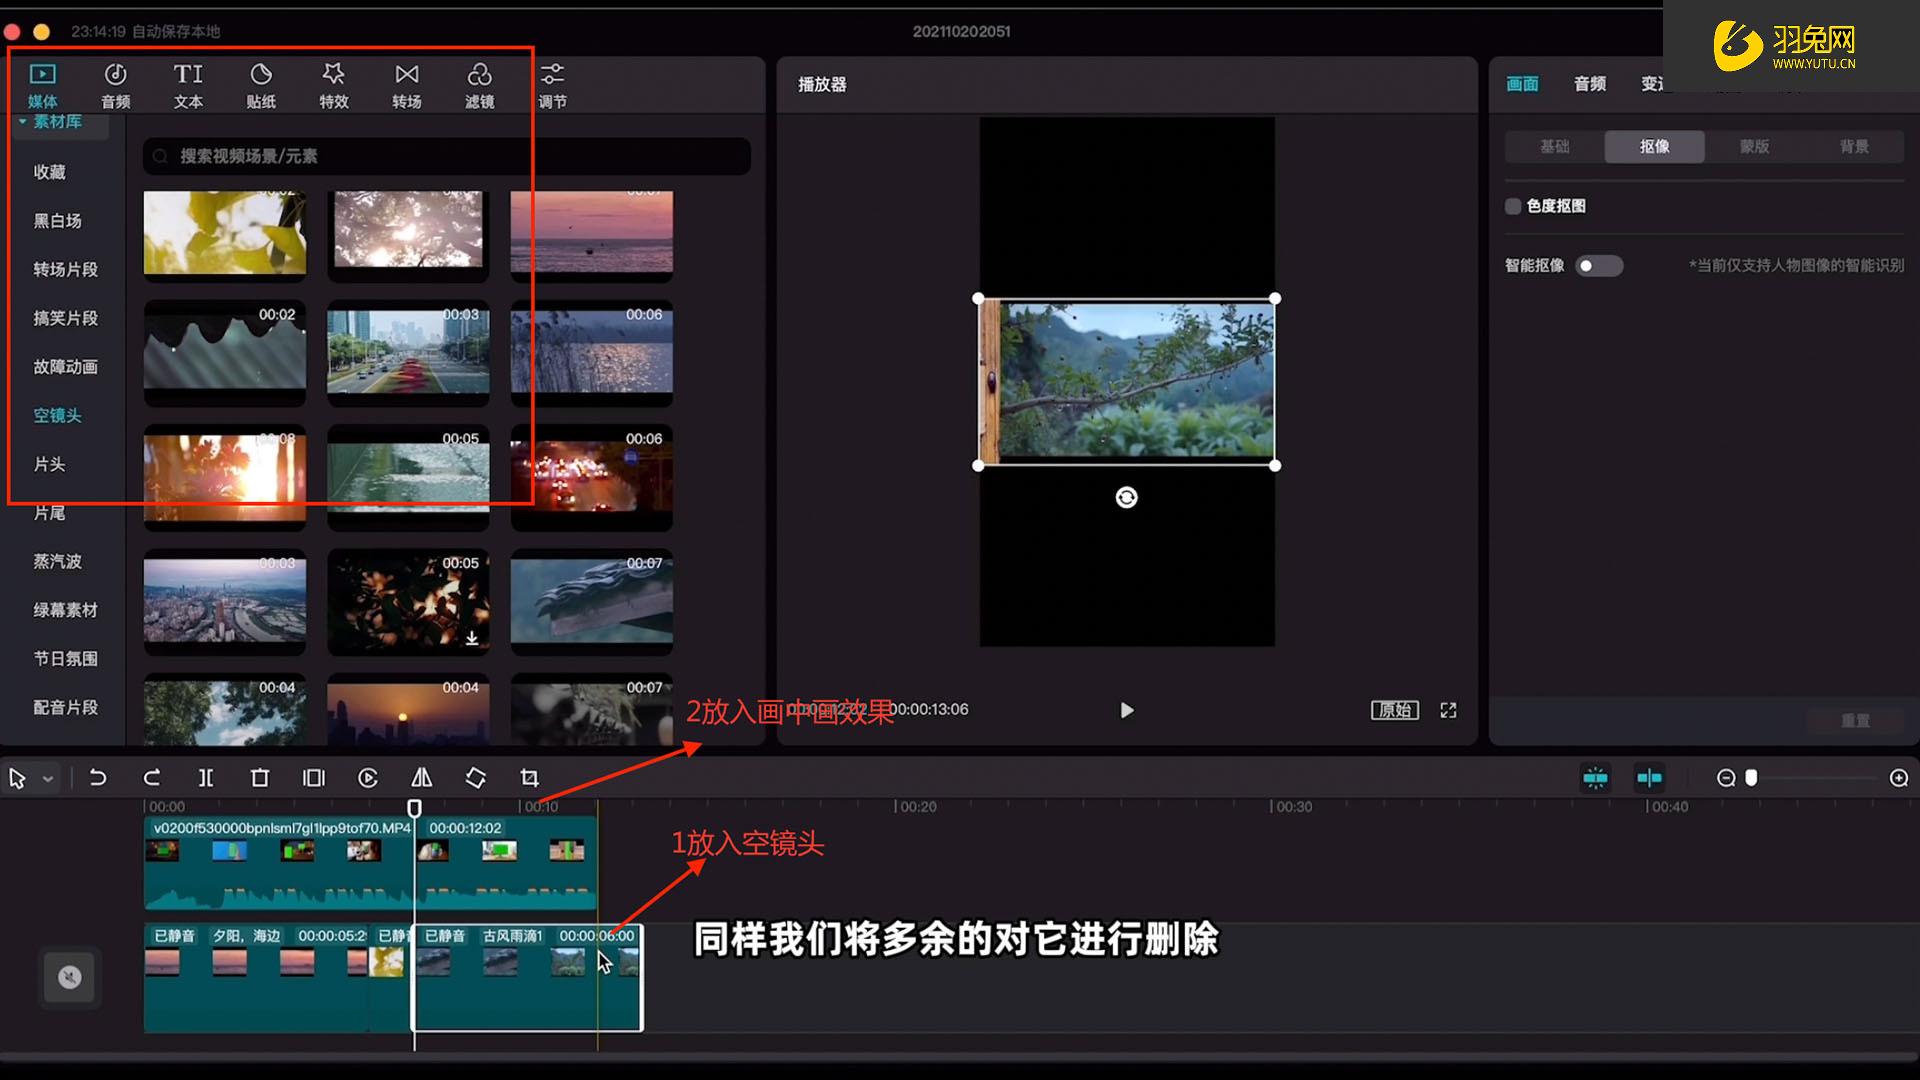
Task: Collapse the 素材库 section
Action: click(x=22, y=121)
